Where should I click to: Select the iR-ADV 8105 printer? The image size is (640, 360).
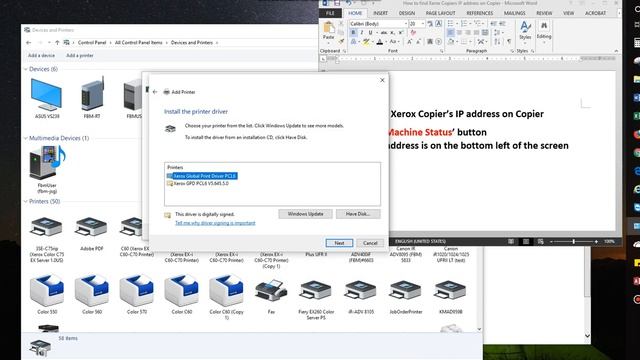click(361, 296)
